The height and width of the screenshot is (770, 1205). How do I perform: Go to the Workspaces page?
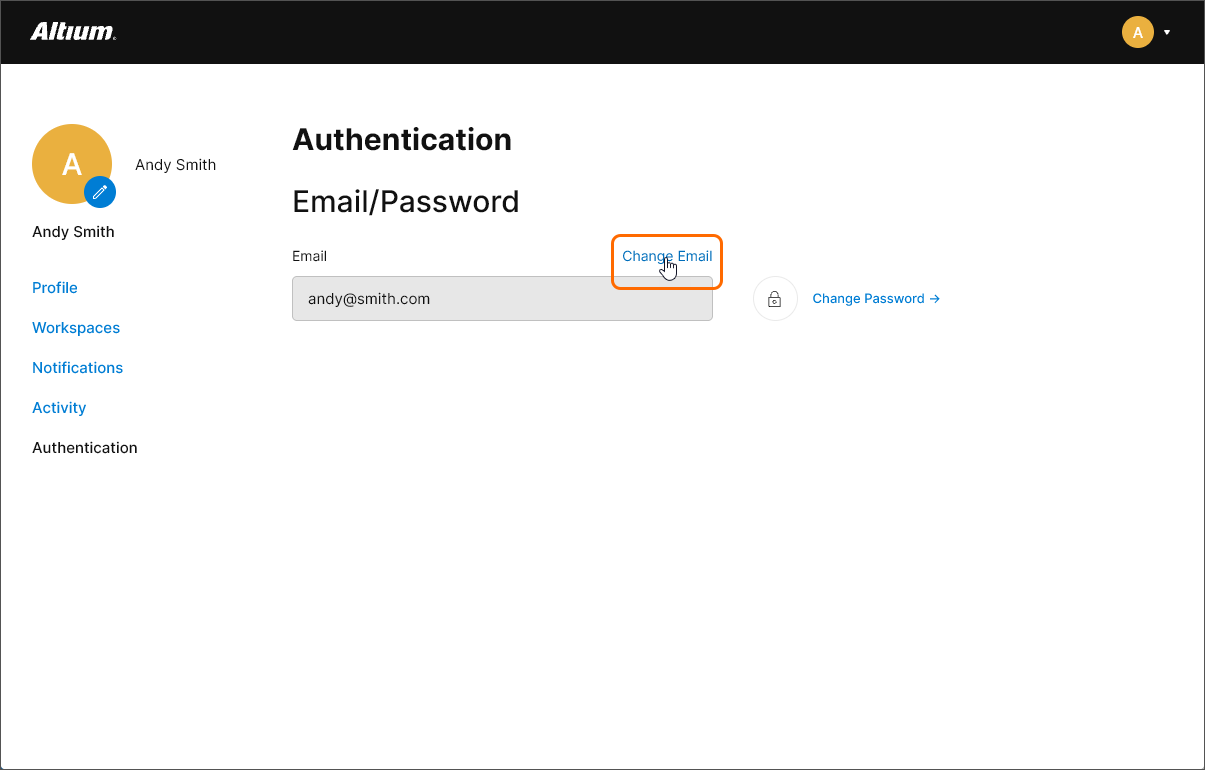76,328
